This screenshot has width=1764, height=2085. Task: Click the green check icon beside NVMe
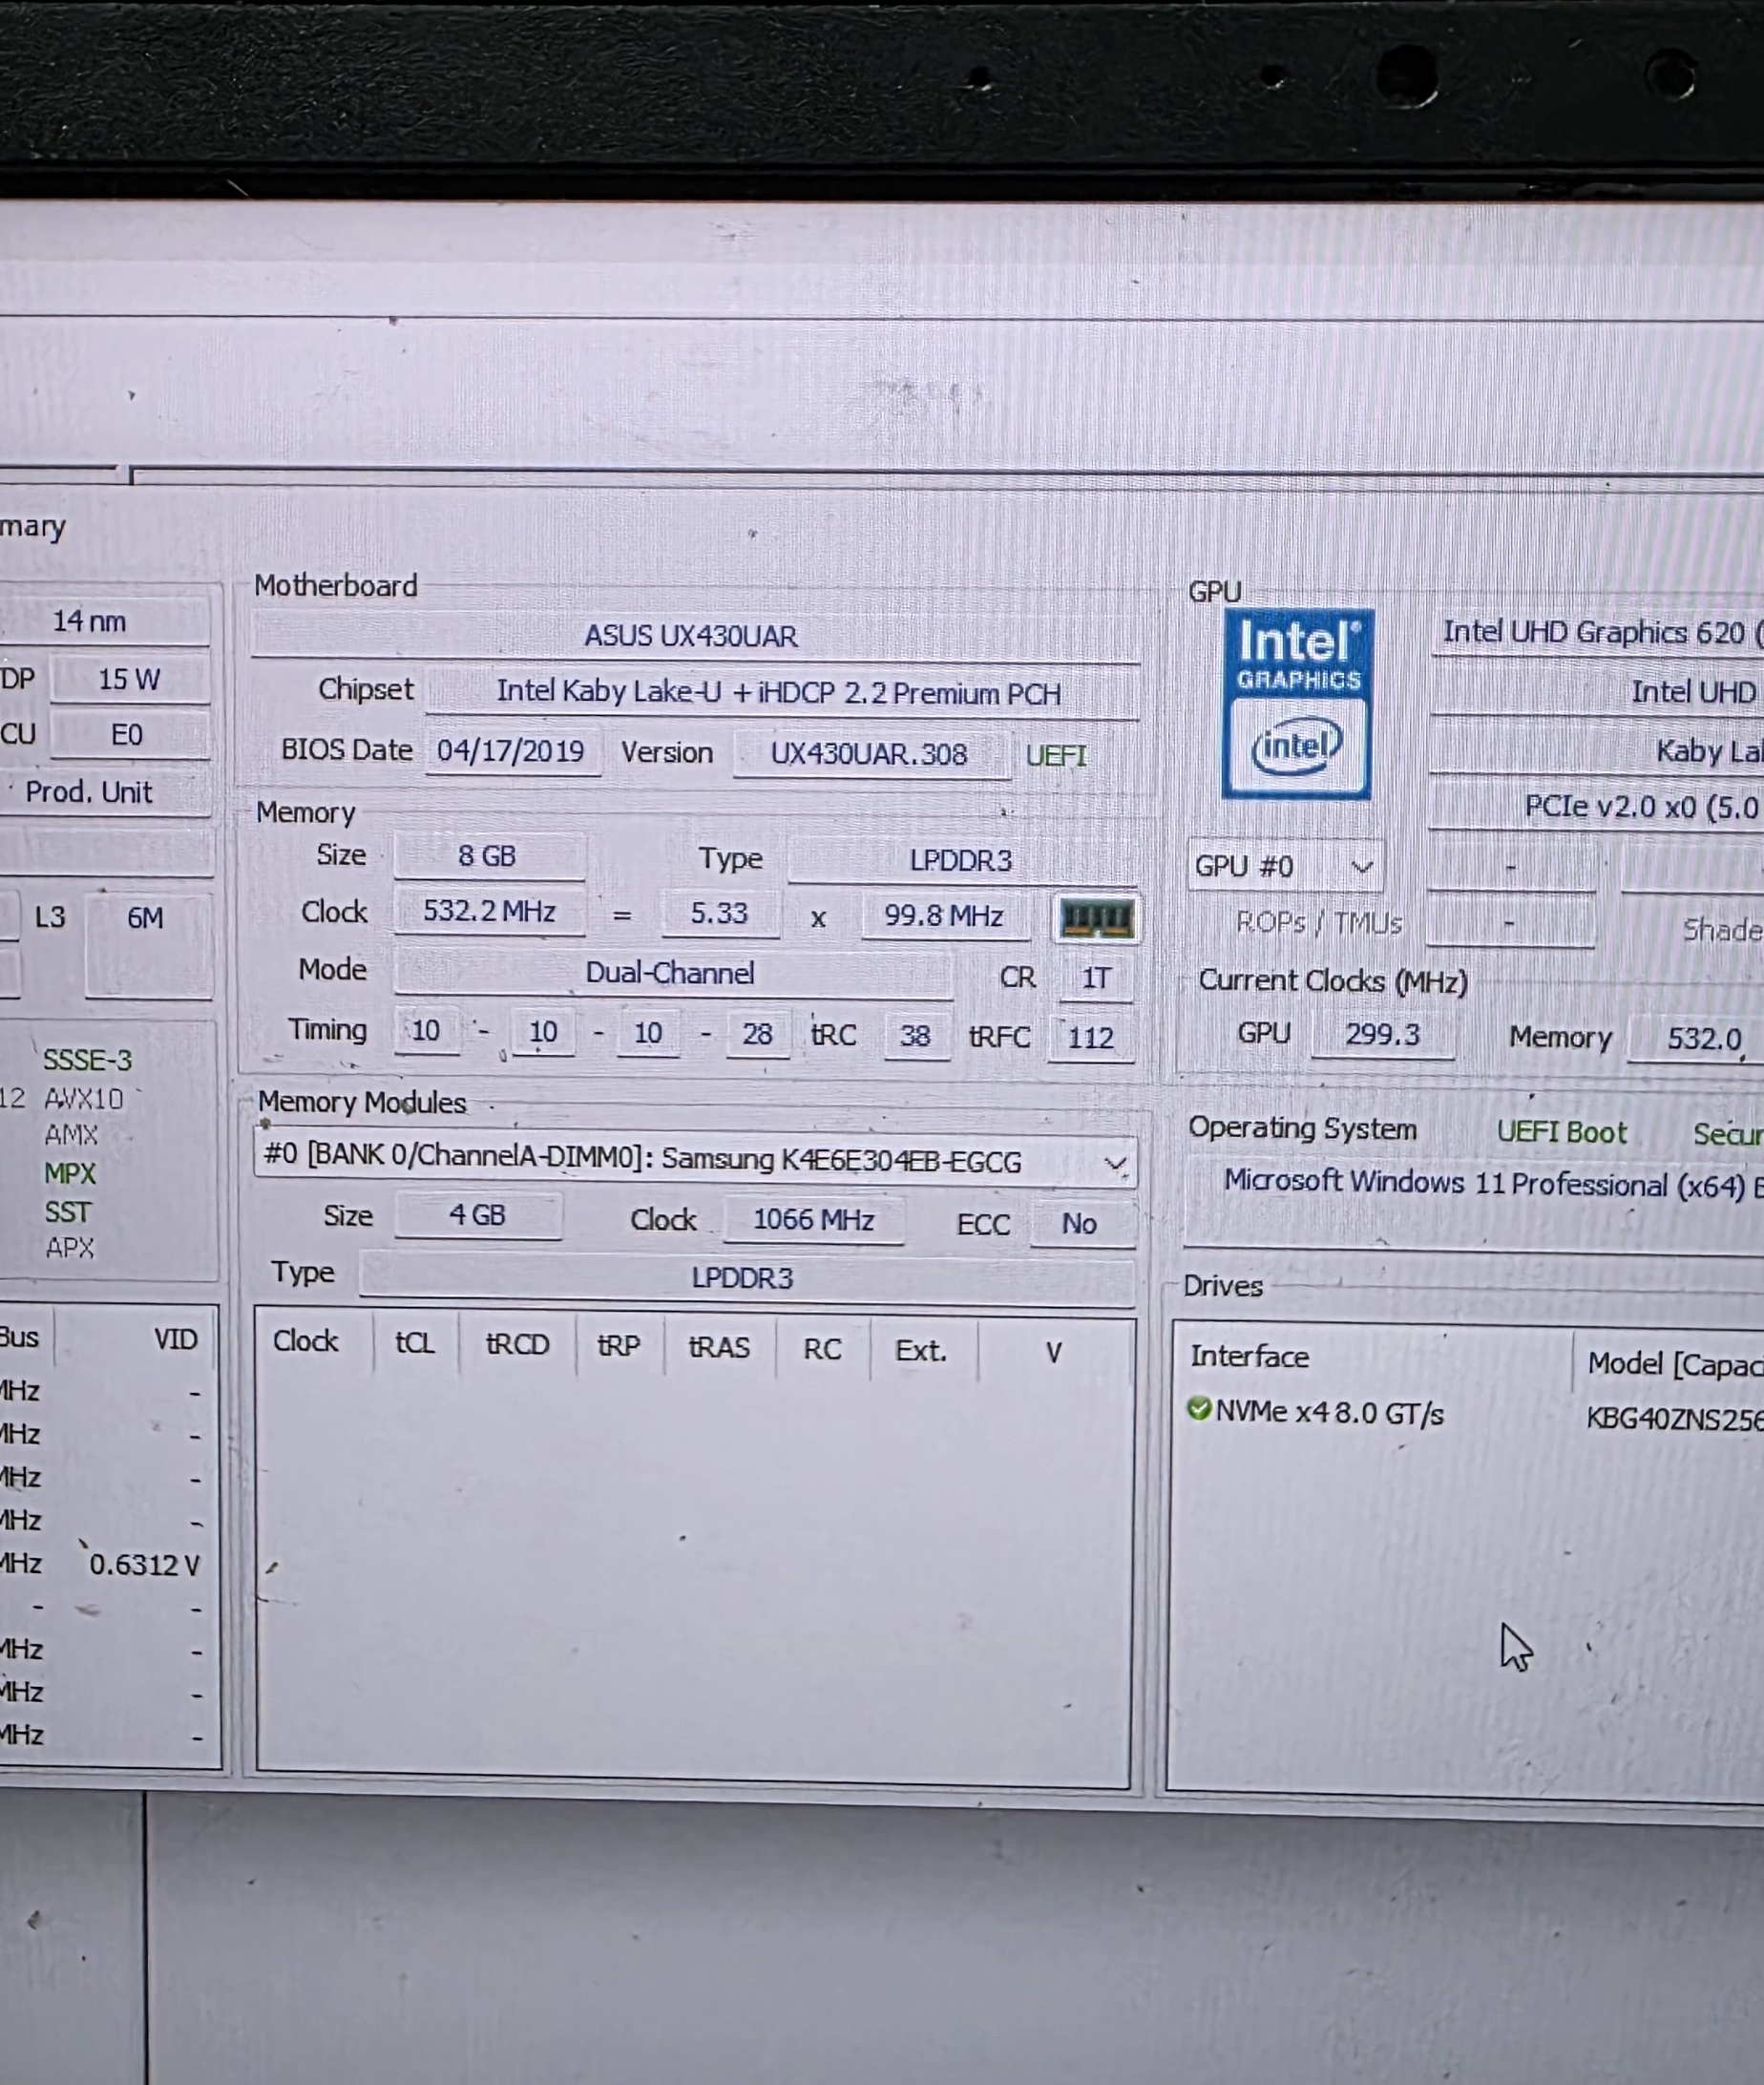(x=1198, y=1409)
